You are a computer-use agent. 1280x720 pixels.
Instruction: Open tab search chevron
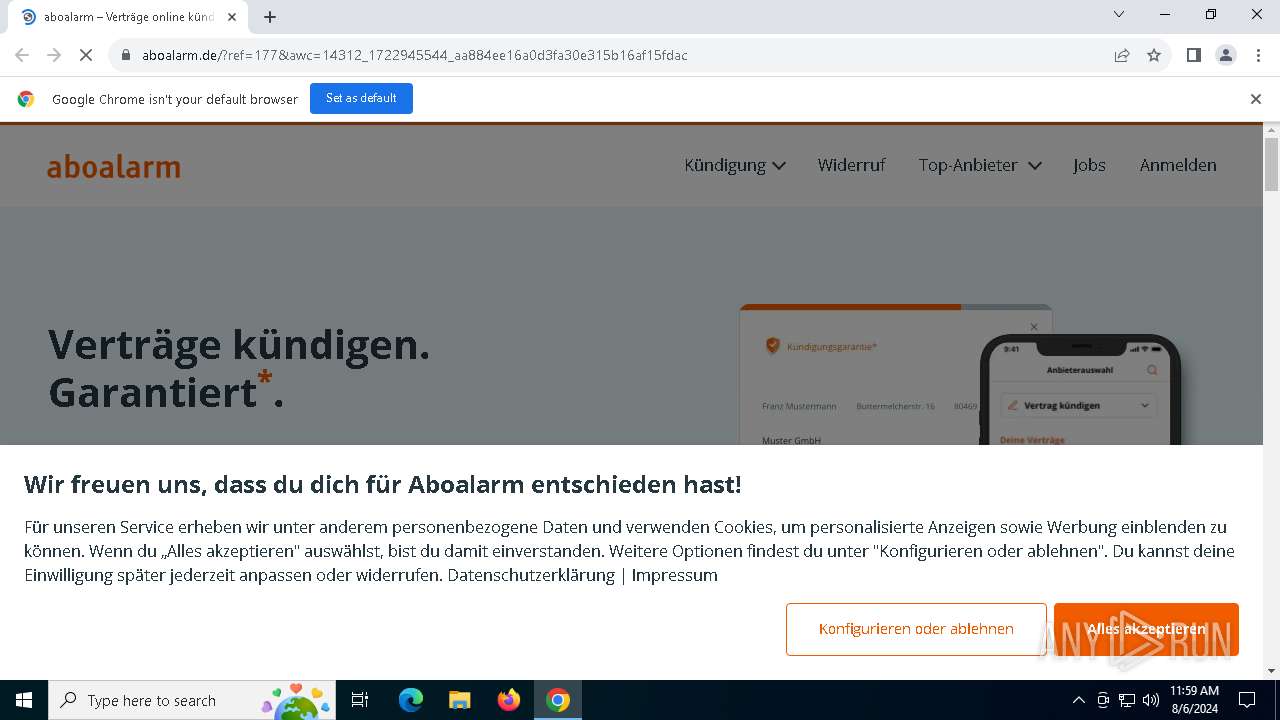click(x=1119, y=14)
